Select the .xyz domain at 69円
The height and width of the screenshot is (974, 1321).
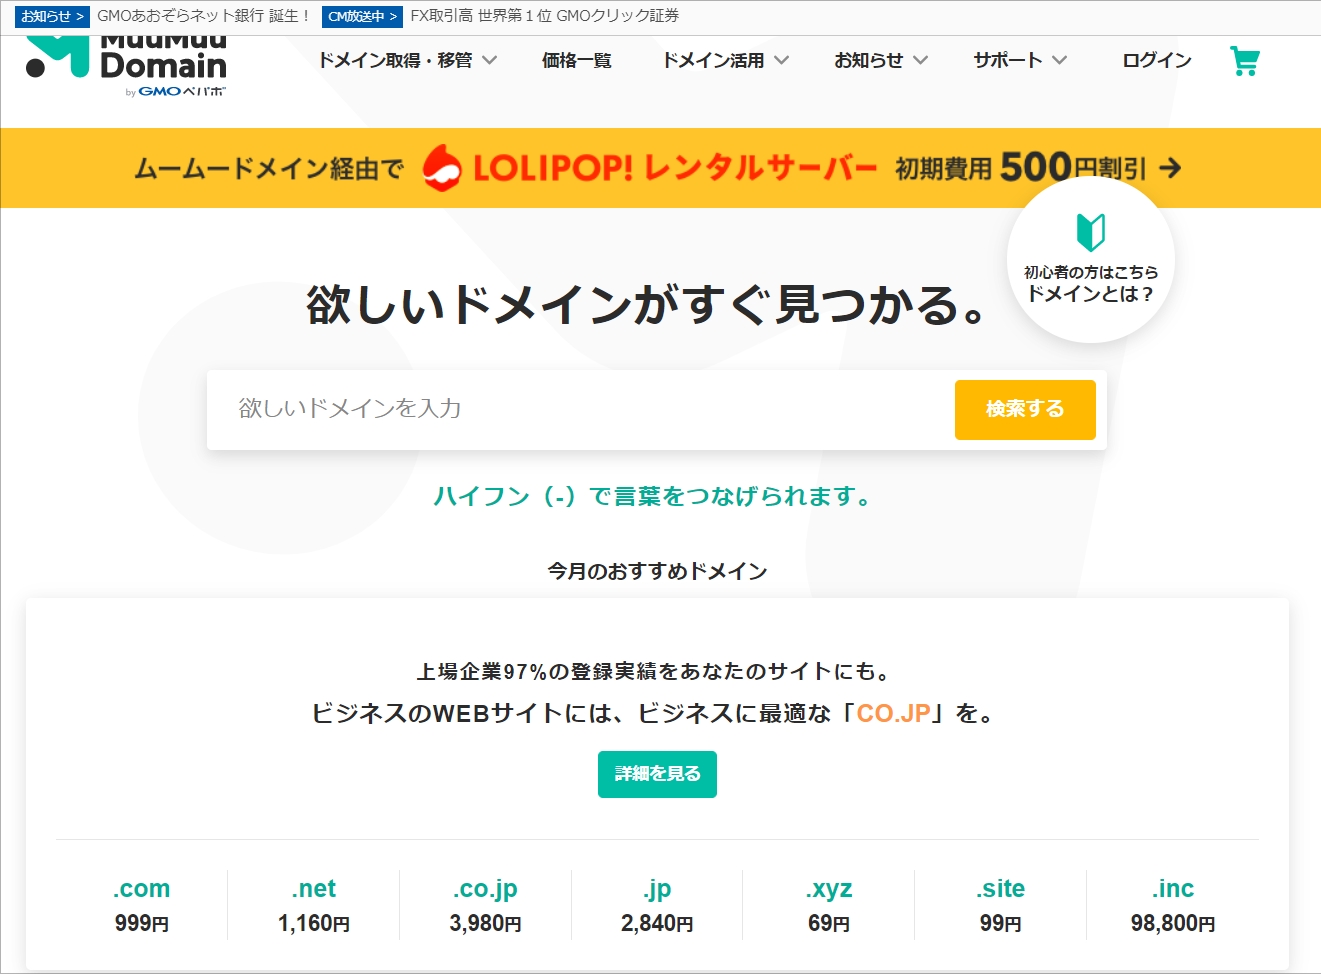pos(829,905)
